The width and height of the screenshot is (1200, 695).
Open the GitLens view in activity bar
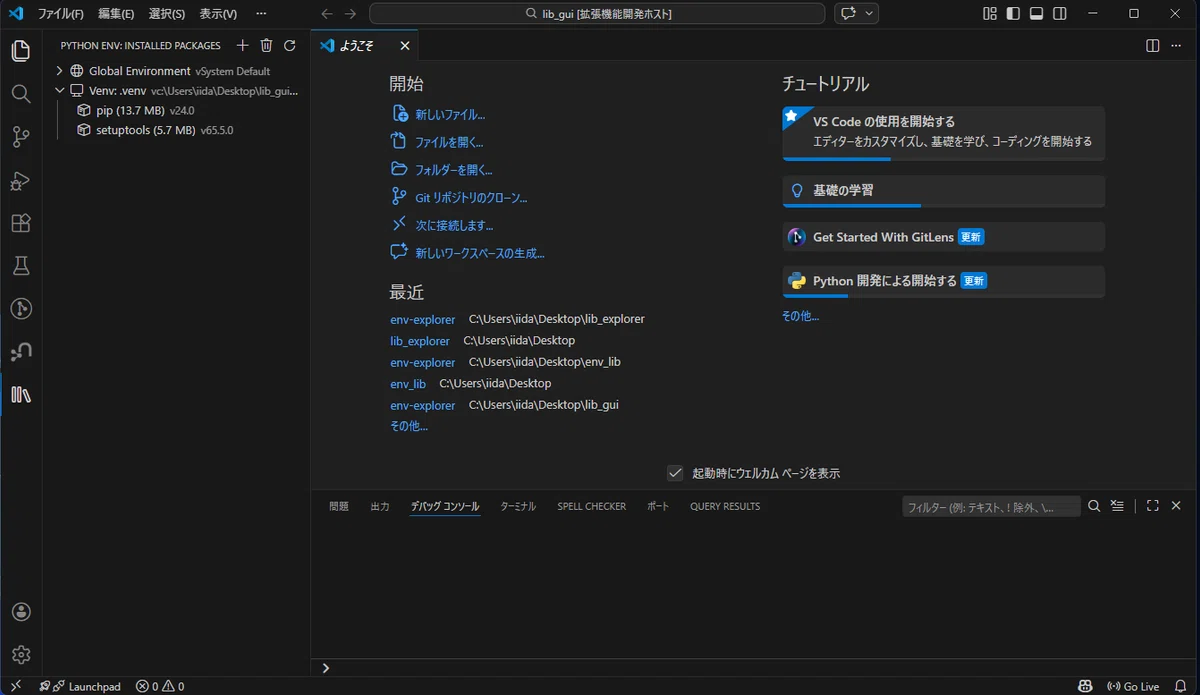21,309
